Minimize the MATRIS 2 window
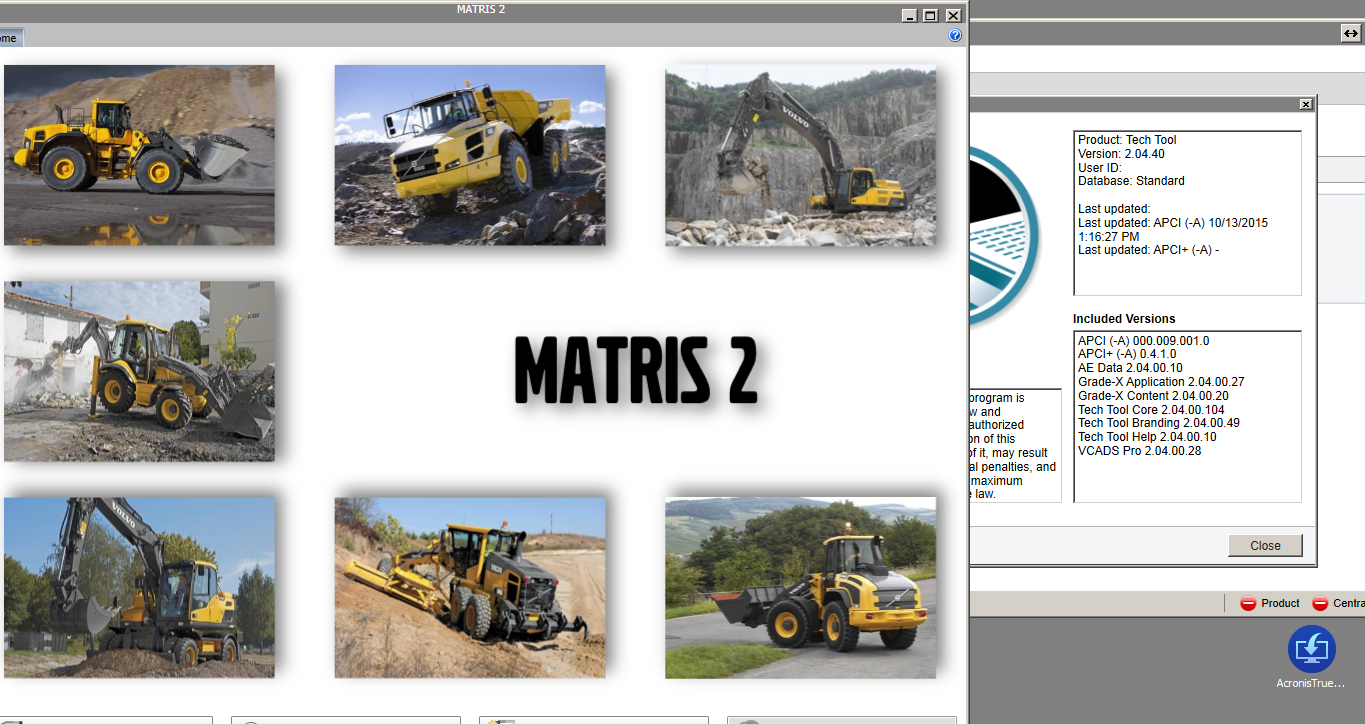The width and height of the screenshot is (1365, 725). click(909, 15)
